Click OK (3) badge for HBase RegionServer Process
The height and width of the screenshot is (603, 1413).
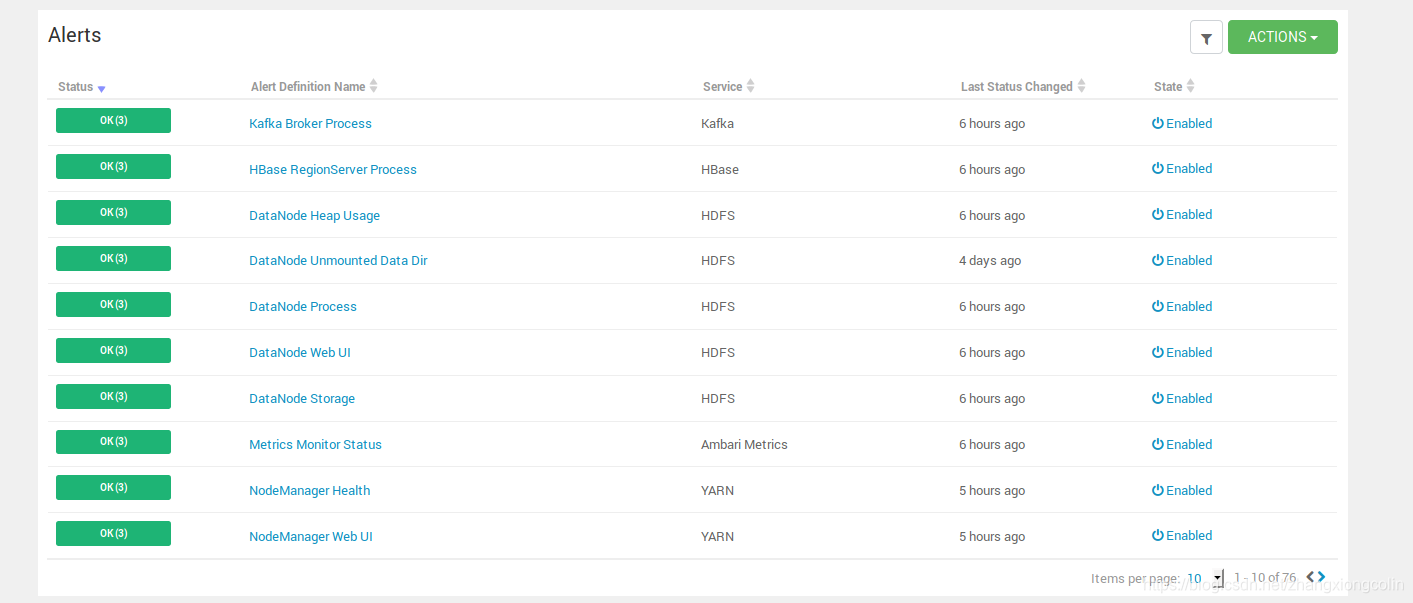point(113,167)
